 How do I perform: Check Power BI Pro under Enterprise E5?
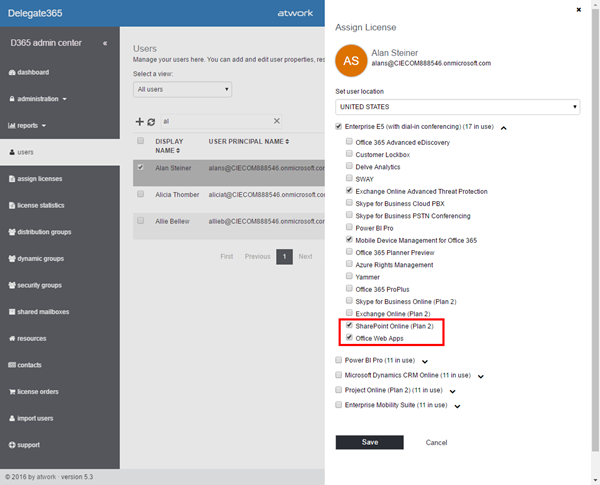point(349,227)
